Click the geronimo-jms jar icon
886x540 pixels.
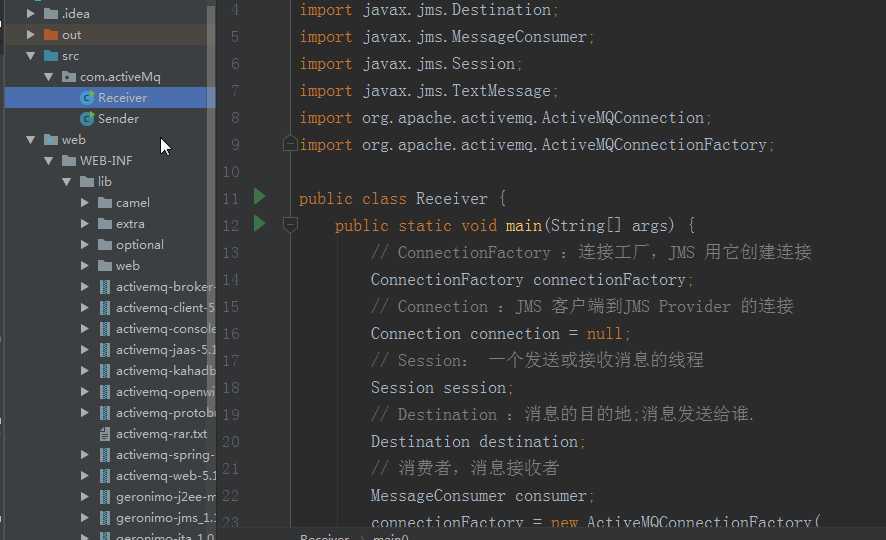coord(105,517)
